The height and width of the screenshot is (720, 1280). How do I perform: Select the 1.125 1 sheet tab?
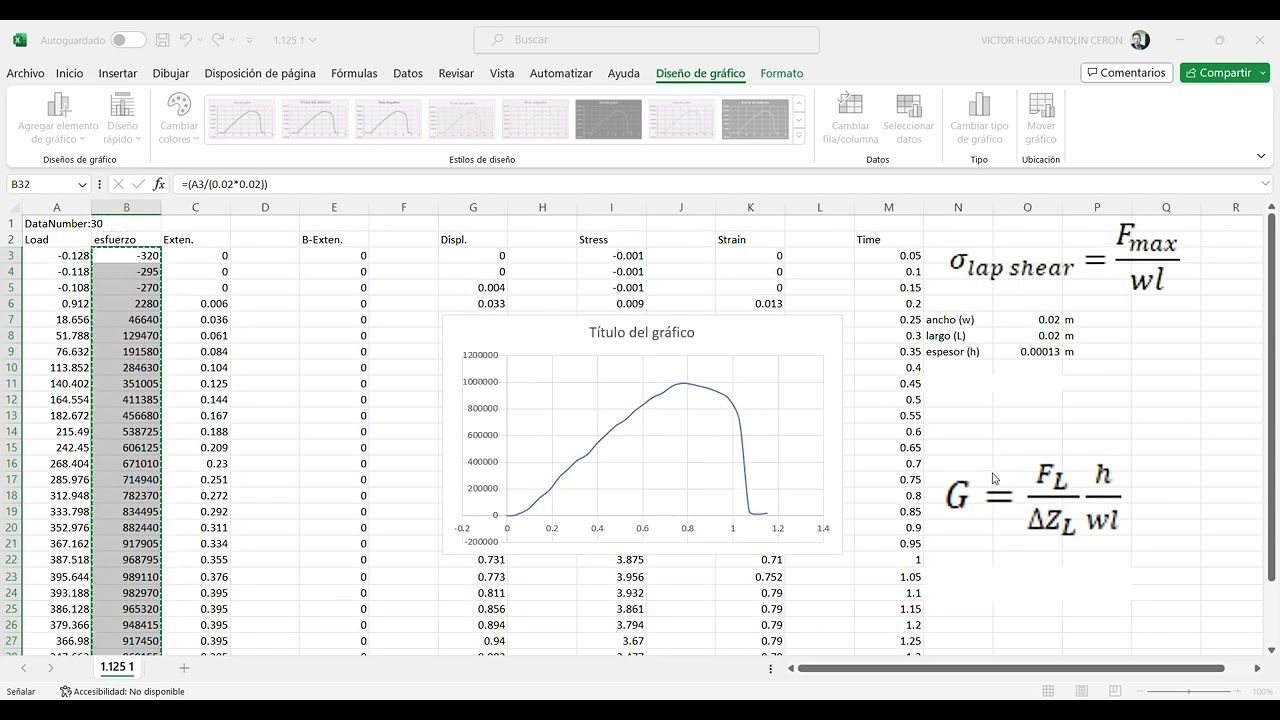(x=117, y=667)
